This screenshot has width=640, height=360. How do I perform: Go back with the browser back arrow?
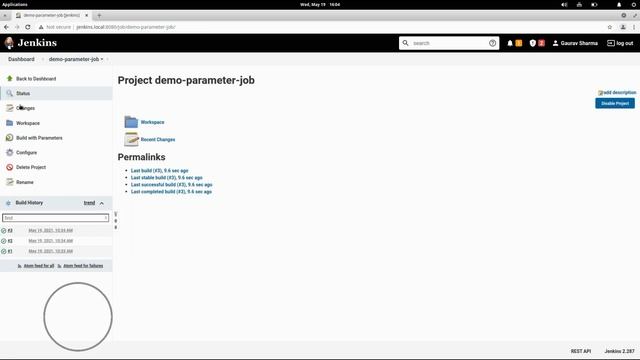6,27
